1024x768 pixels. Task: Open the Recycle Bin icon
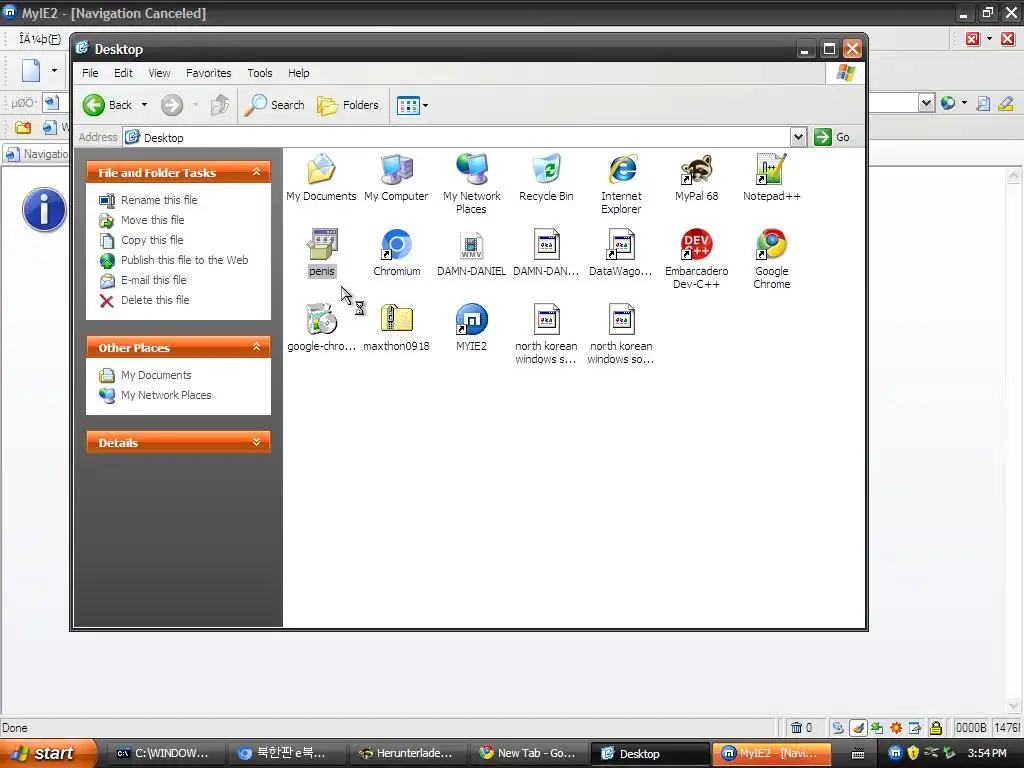click(547, 178)
